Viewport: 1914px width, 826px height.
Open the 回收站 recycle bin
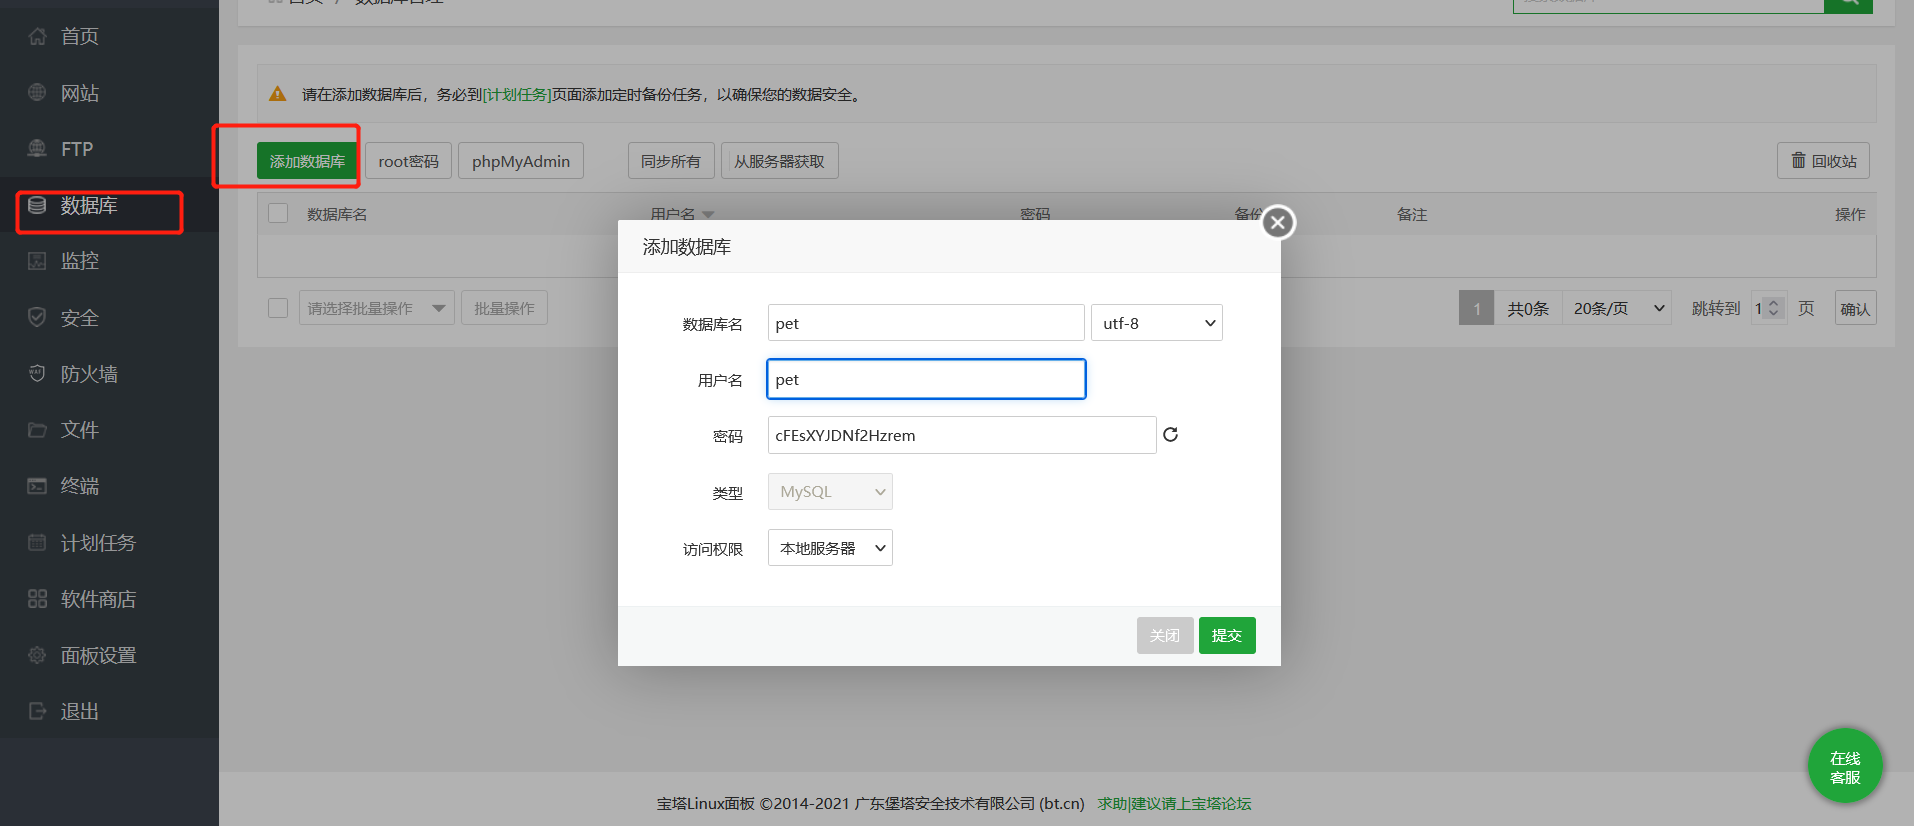[x=1823, y=161]
